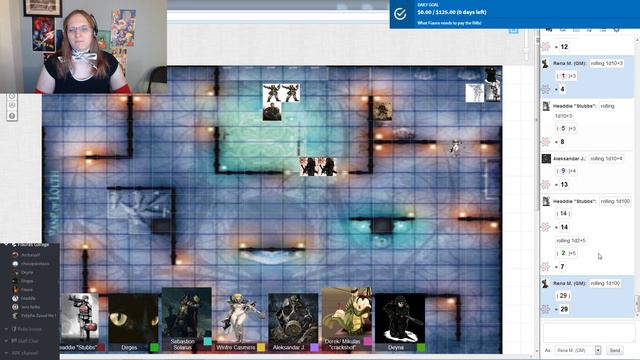The width and height of the screenshot is (640, 360).
Task: Click the green color swatch for Deyna
Action: pos(421,348)
